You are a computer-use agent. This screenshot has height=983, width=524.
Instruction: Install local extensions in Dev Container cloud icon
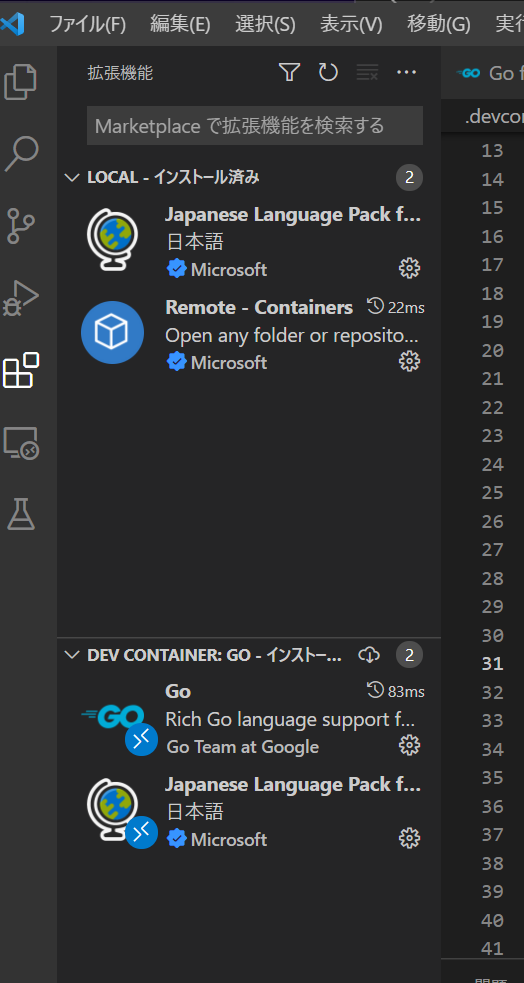369,655
